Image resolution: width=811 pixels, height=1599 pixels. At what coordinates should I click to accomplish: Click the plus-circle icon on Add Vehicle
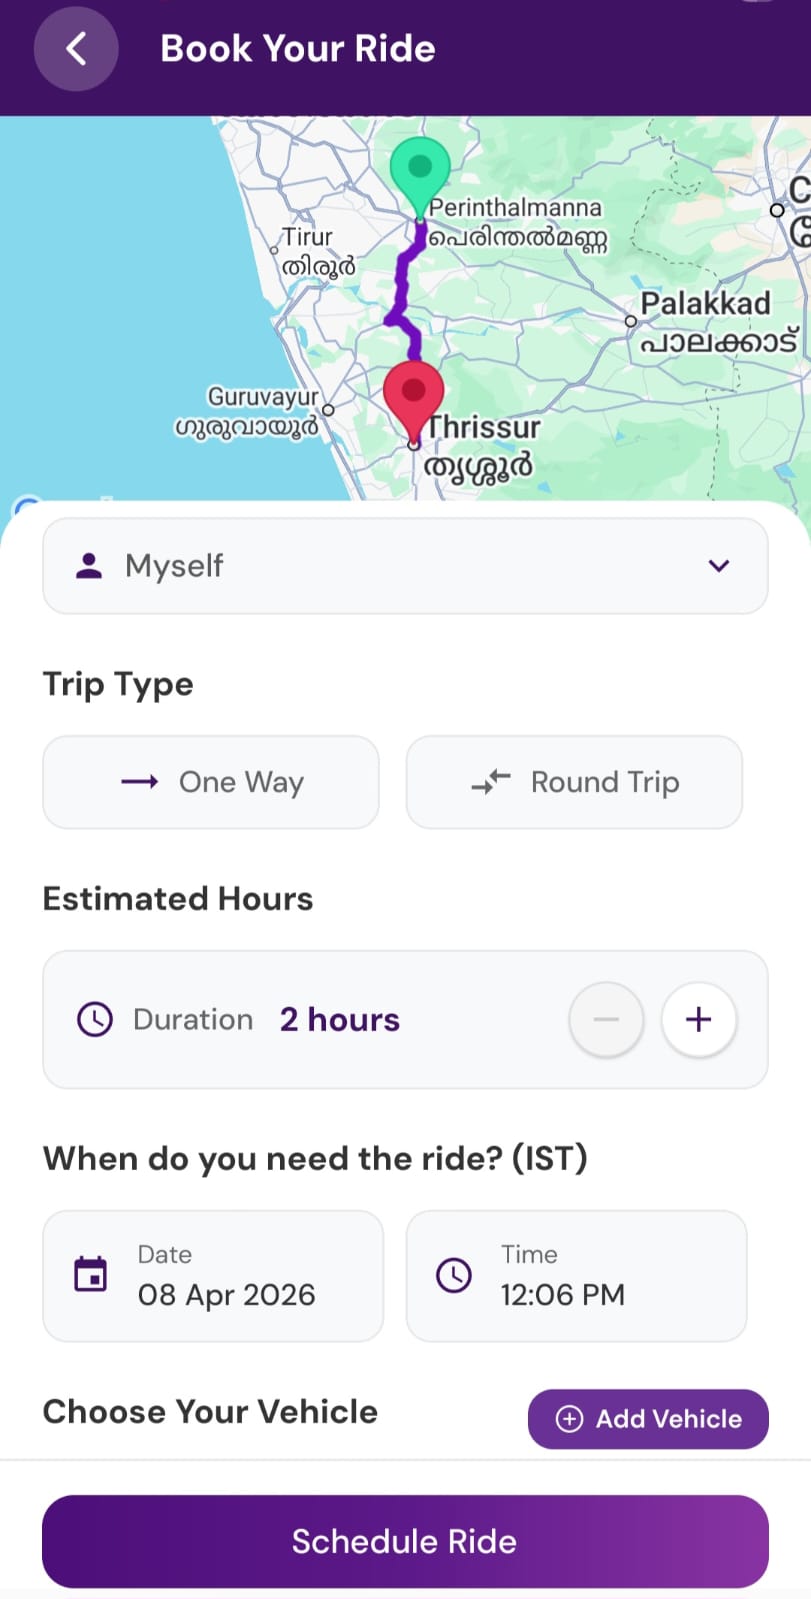(569, 1419)
